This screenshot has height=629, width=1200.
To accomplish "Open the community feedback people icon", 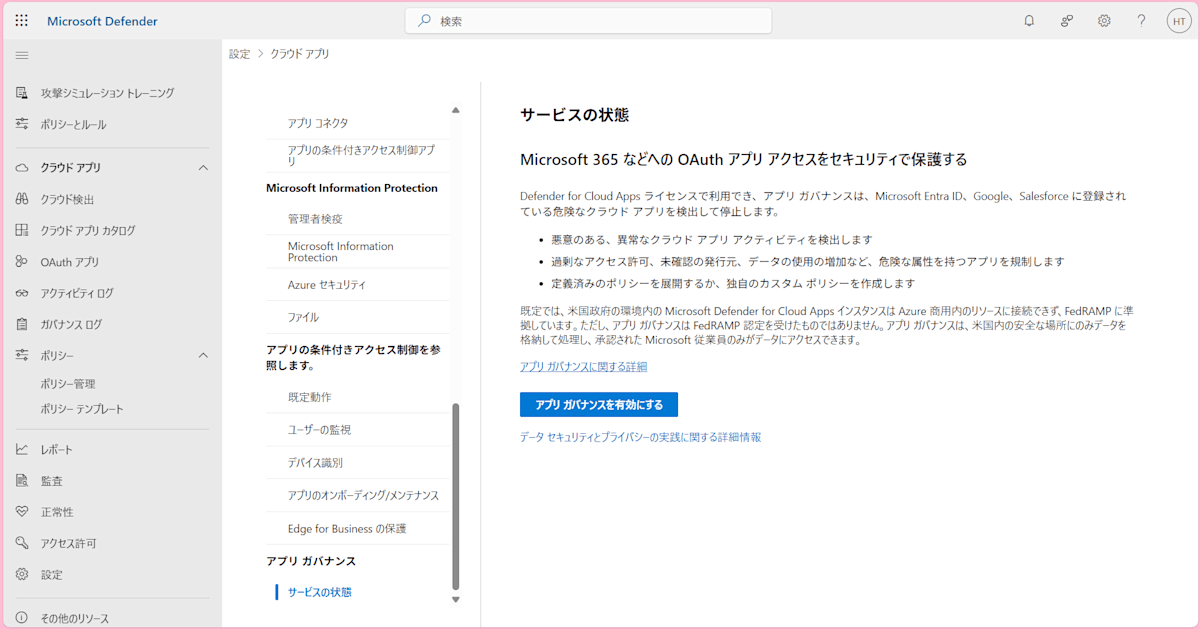I will tap(1067, 21).
